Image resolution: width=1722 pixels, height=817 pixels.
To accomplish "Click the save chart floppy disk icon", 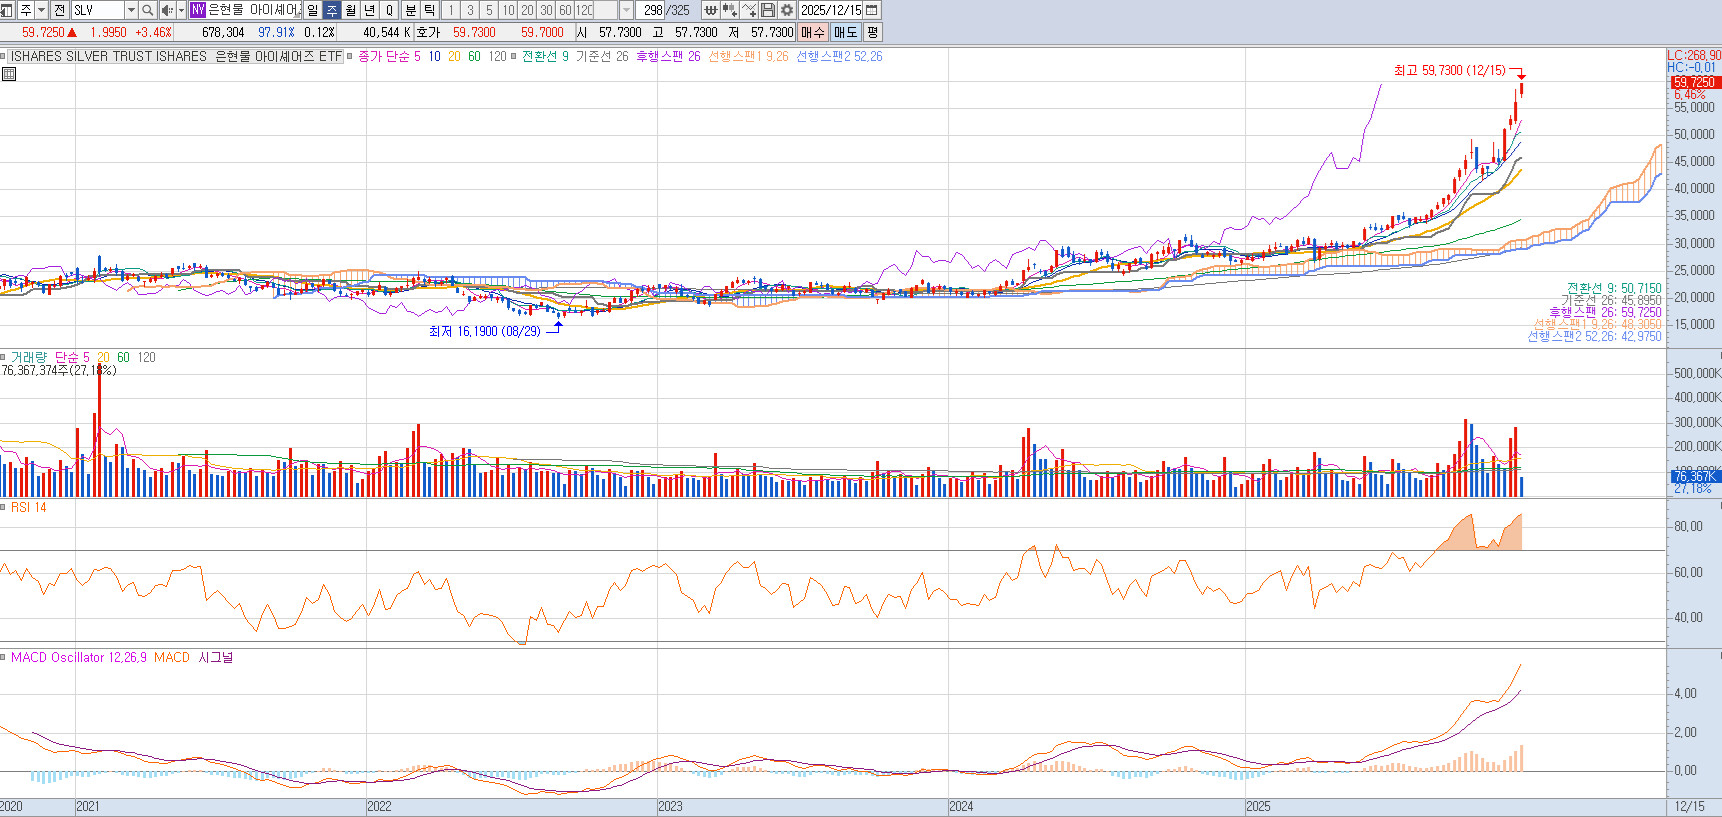I will (768, 10).
